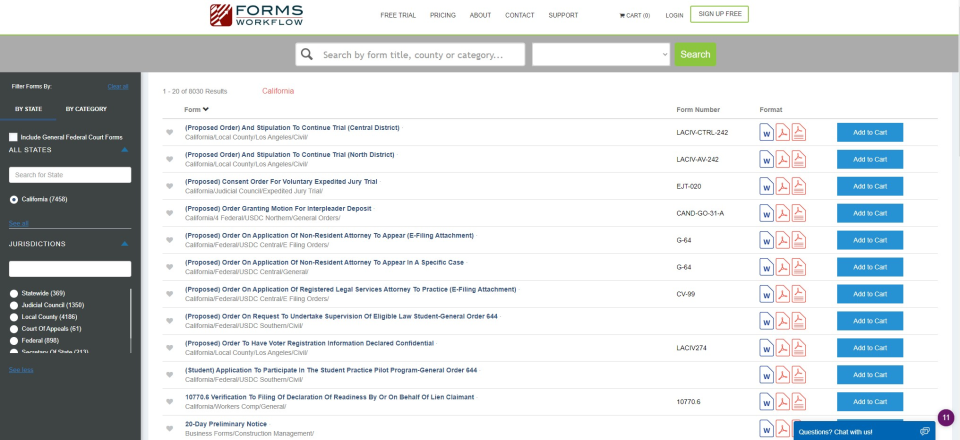
Task: Select Federal (898) jurisdiction
Action: 13,340
